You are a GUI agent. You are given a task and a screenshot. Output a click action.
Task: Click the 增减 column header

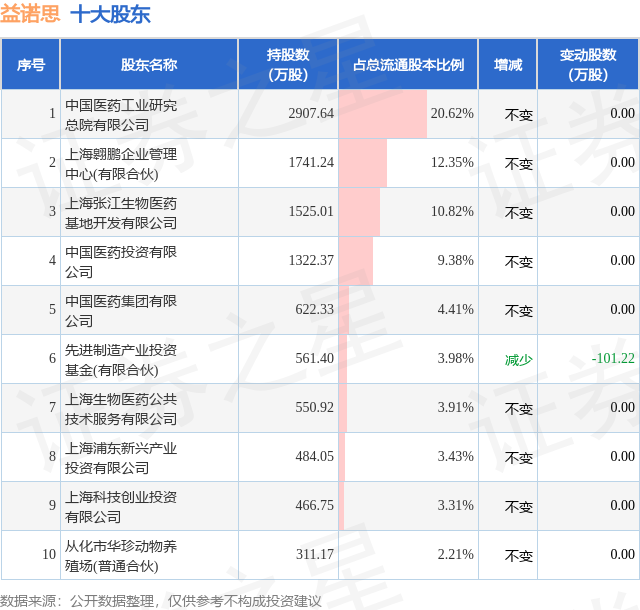tap(508, 65)
